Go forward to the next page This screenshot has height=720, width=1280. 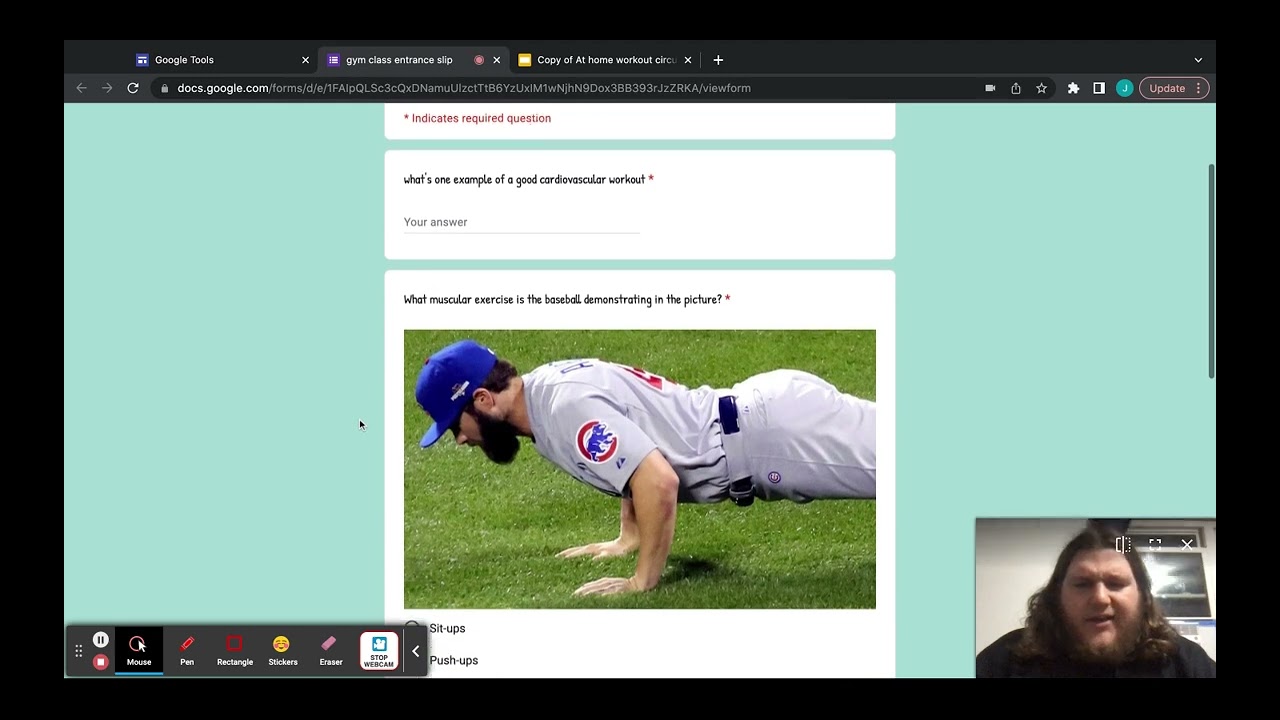107,88
